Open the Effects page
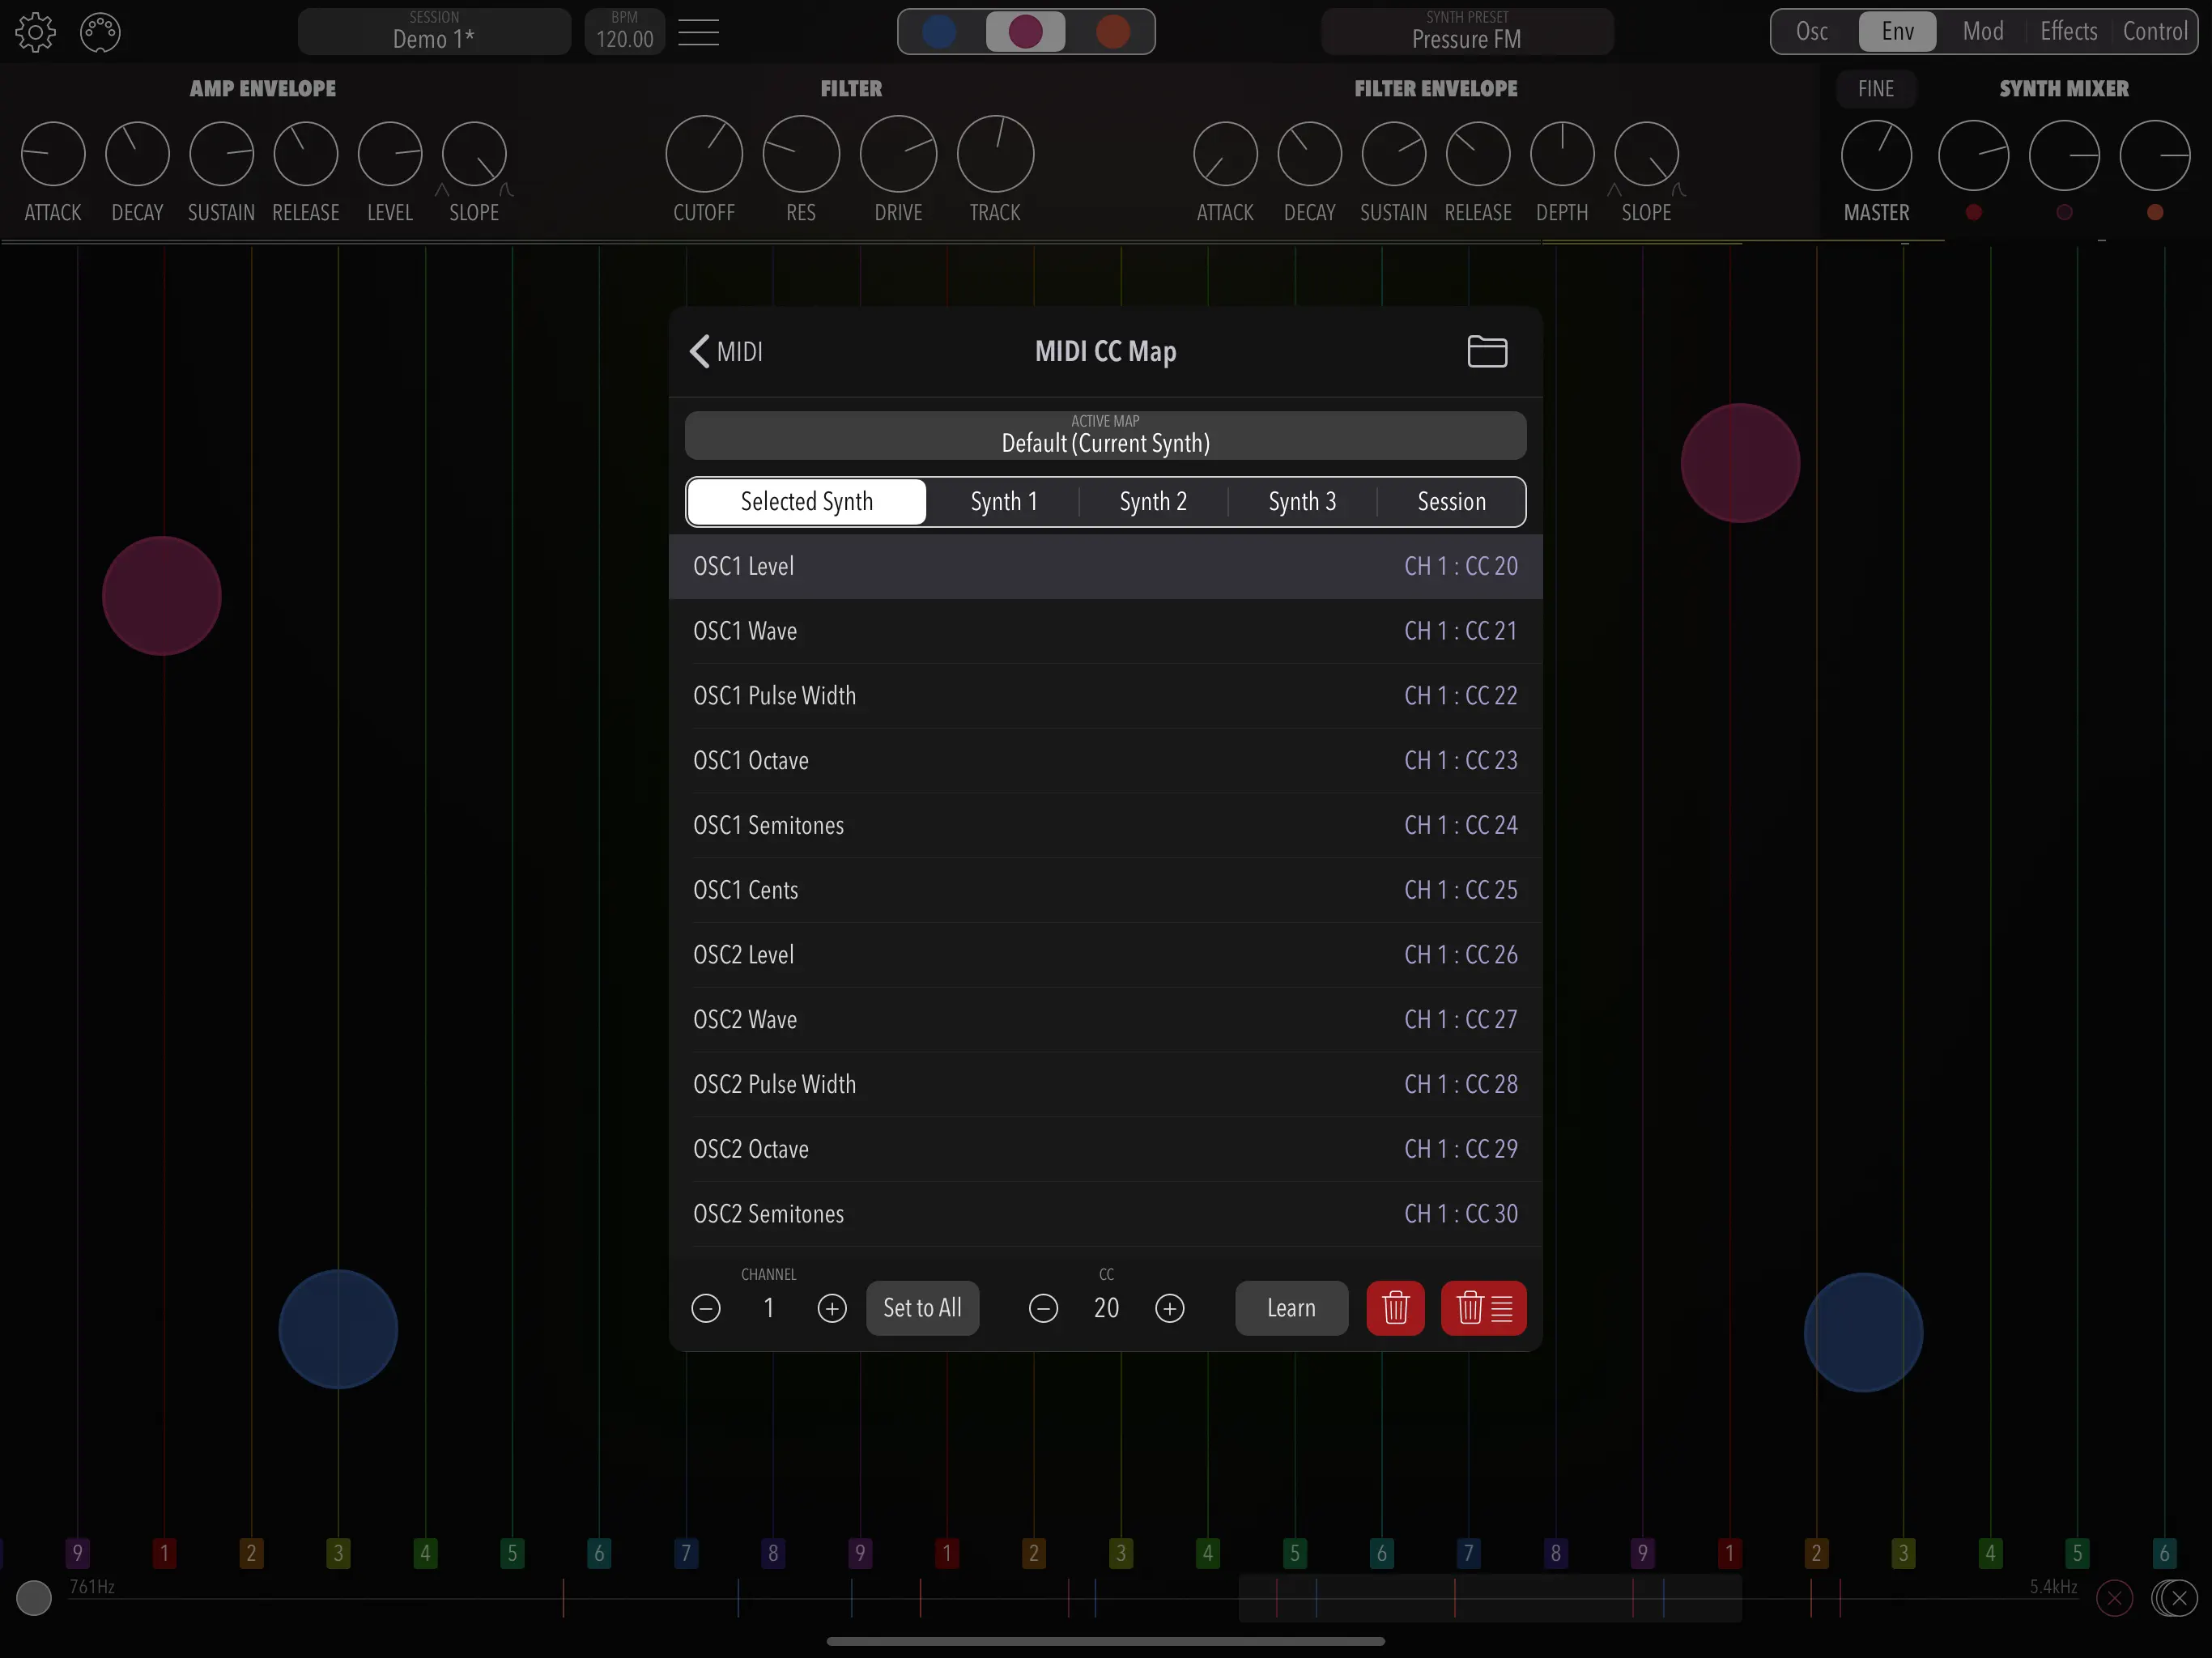The width and height of the screenshot is (2212, 1658). [x=2067, y=31]
